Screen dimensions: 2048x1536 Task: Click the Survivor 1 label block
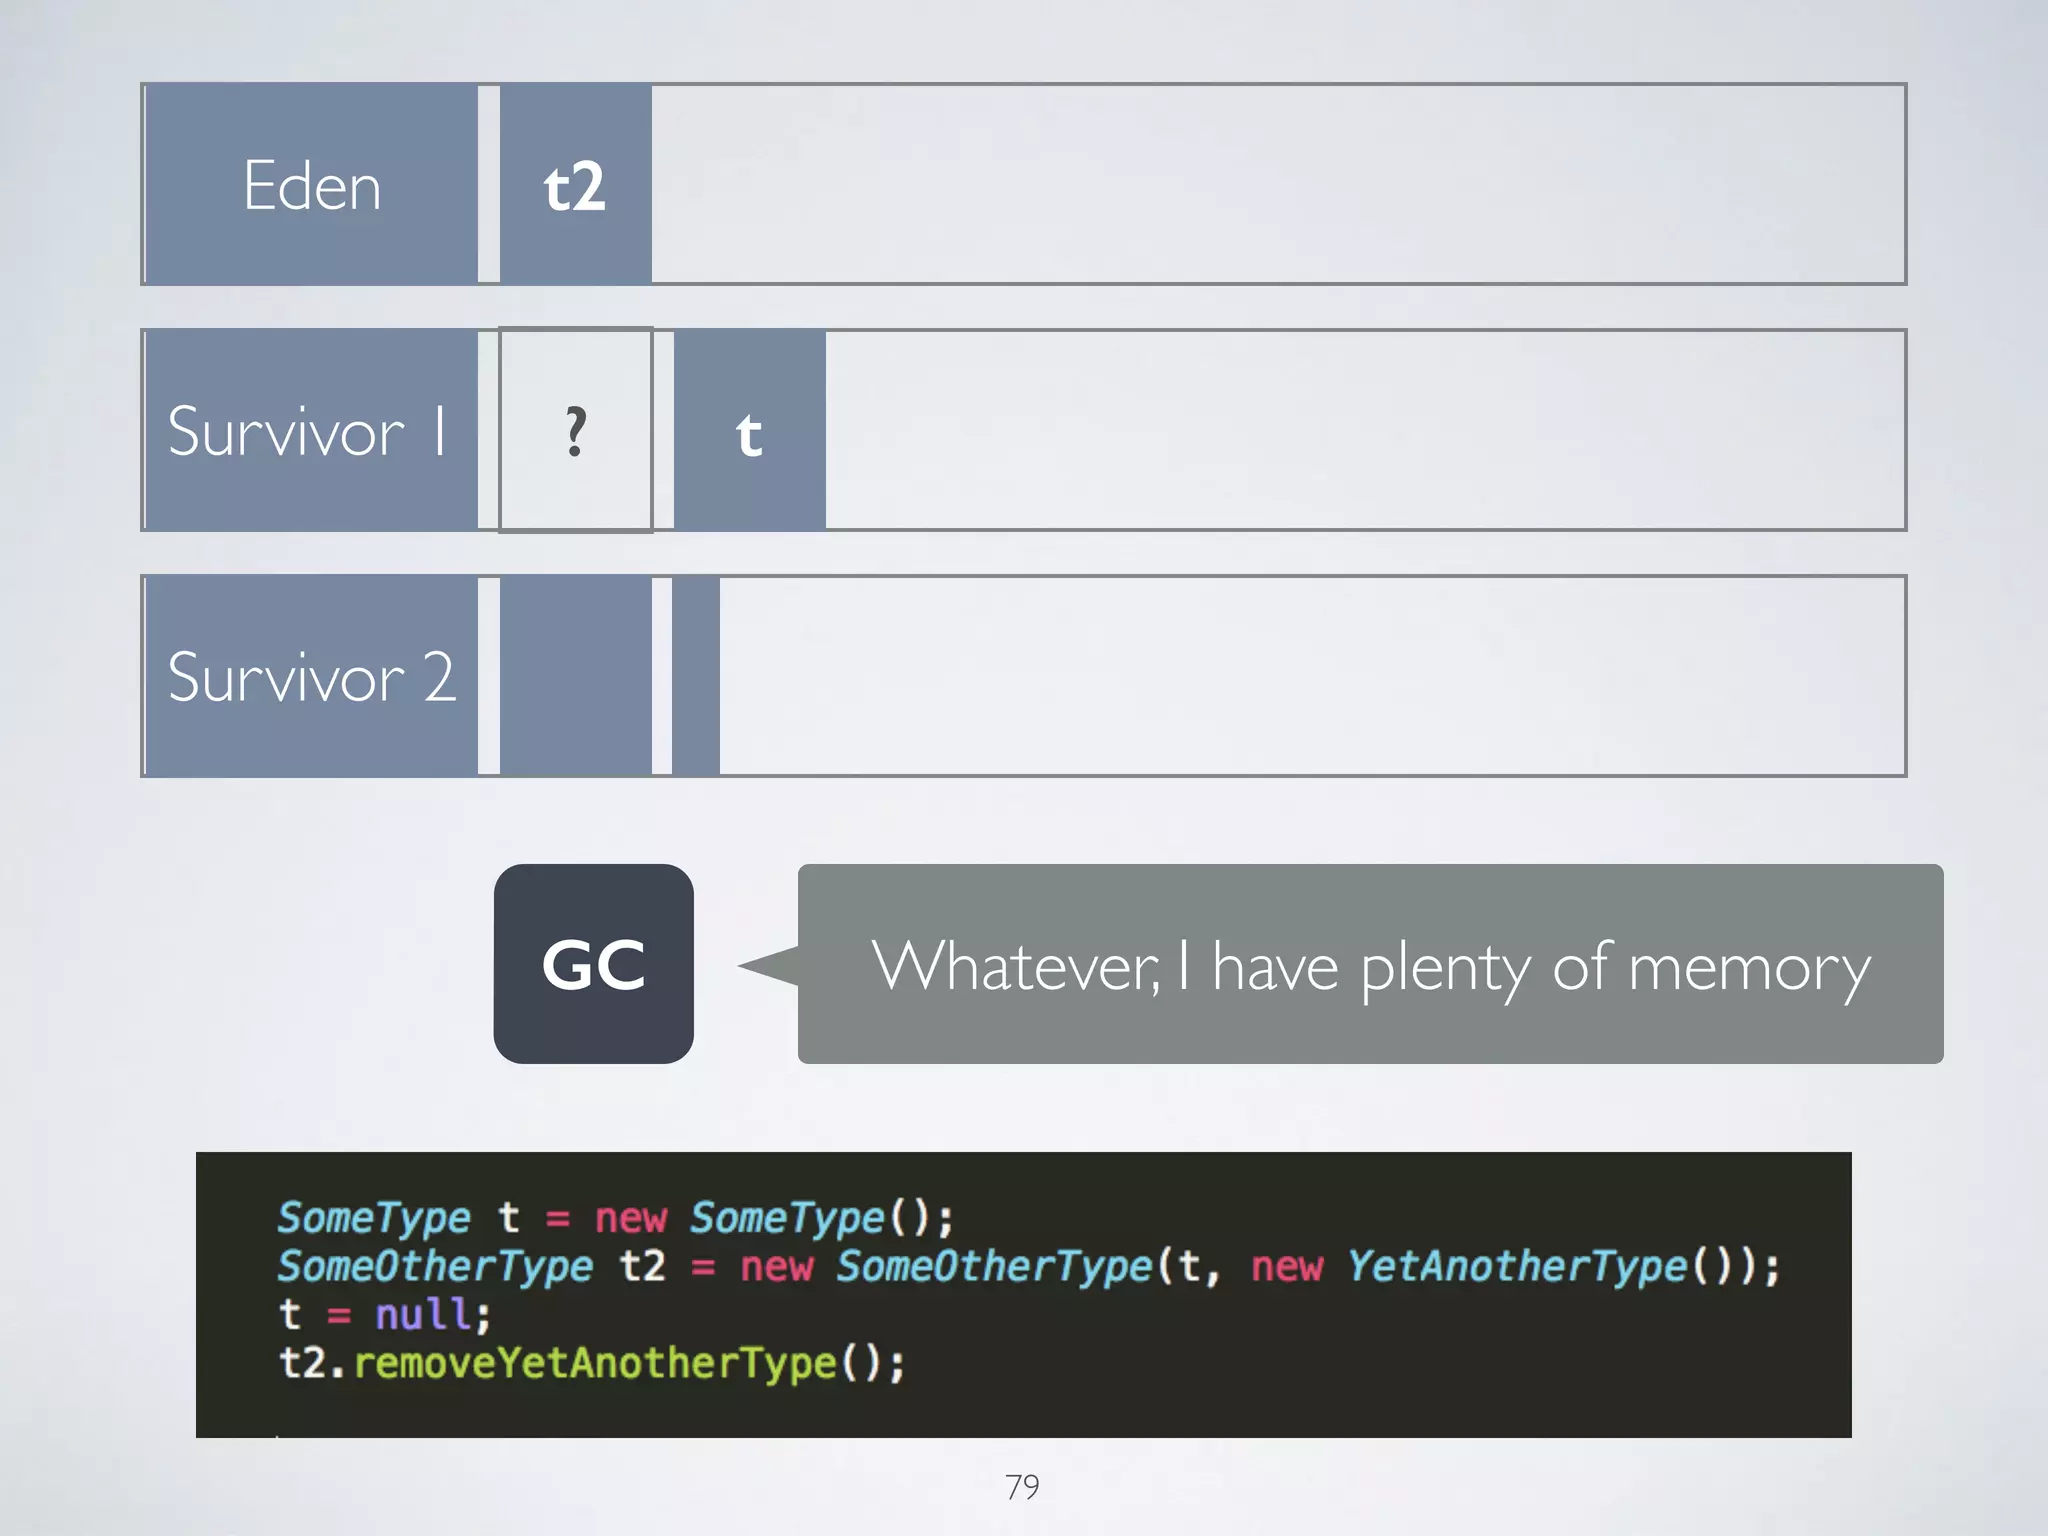tap(311, 430)
